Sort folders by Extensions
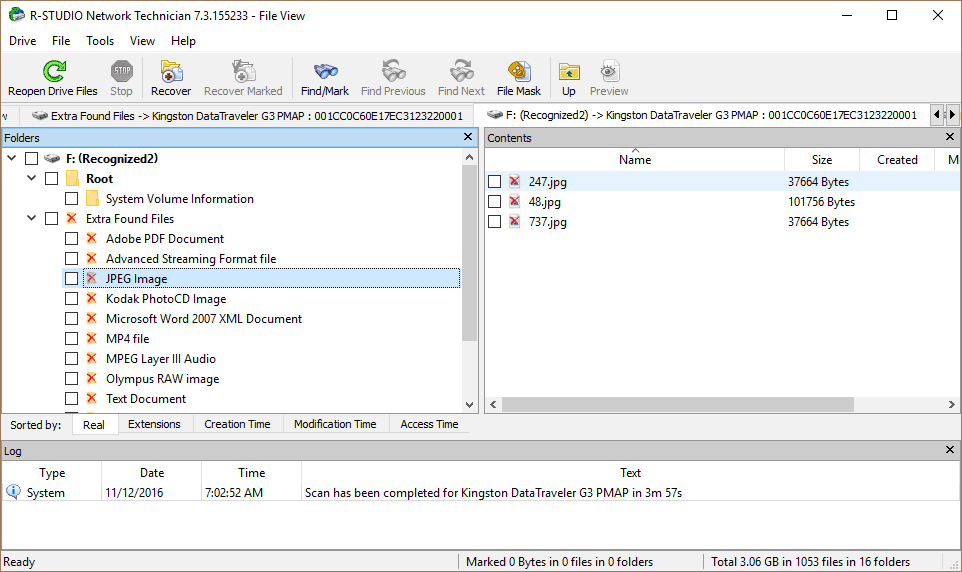 point(154,424)
